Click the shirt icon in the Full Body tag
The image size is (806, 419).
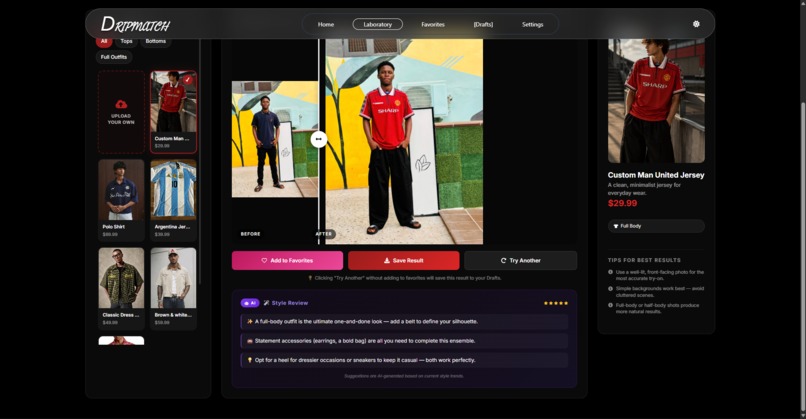[616, 226]
